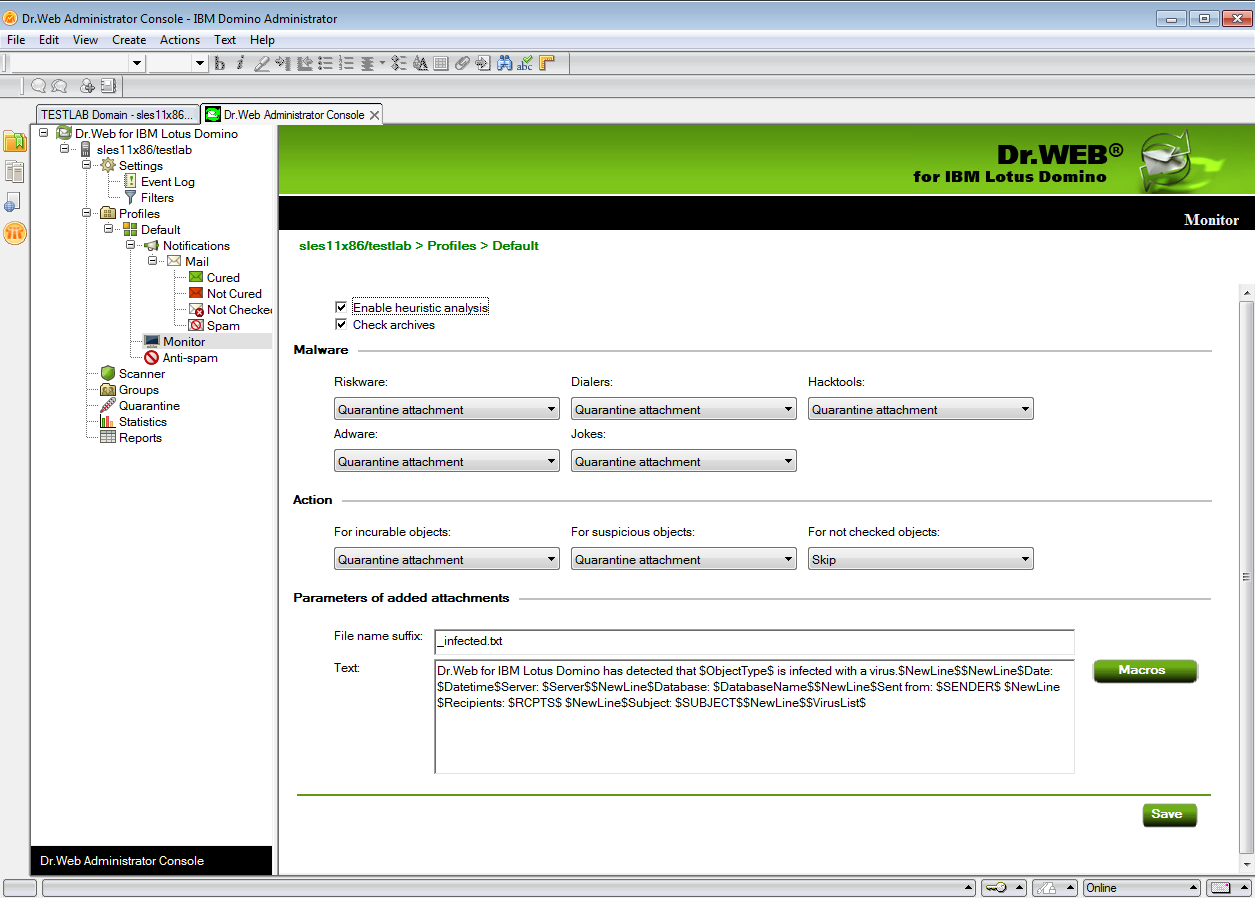Open the Edit menu
The width and height of the screenshot is (1255, 898).
pyautogui.click(x=49, y=40)
